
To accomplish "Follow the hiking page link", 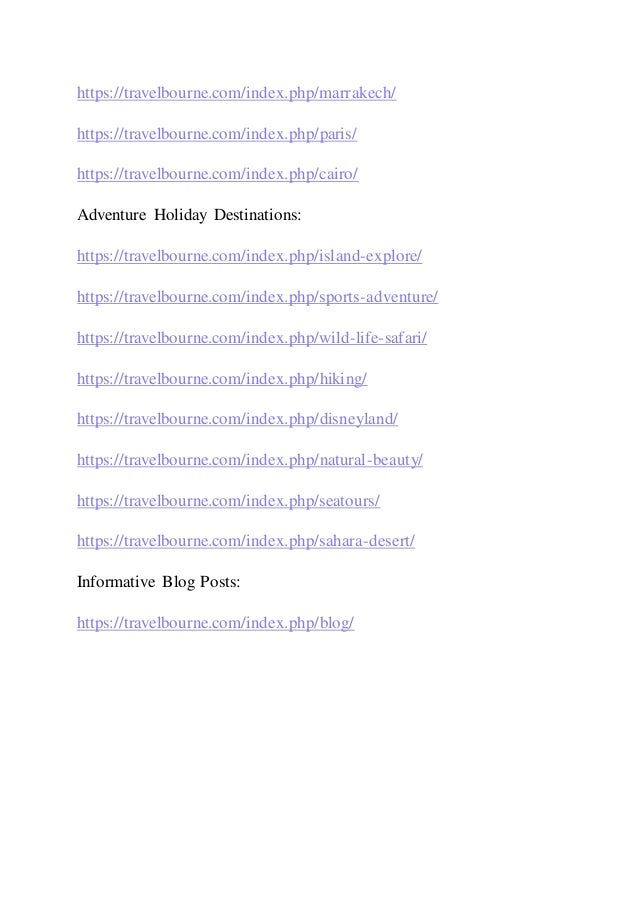I will pyautogui.click(x=222, y=379).
